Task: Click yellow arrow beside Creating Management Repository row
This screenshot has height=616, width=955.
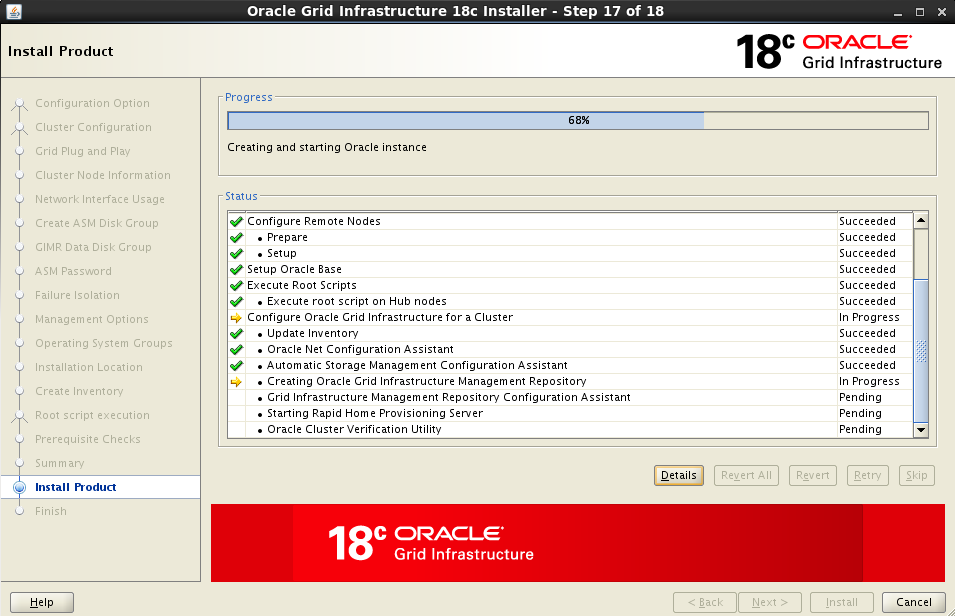Action: click(236, 382)
